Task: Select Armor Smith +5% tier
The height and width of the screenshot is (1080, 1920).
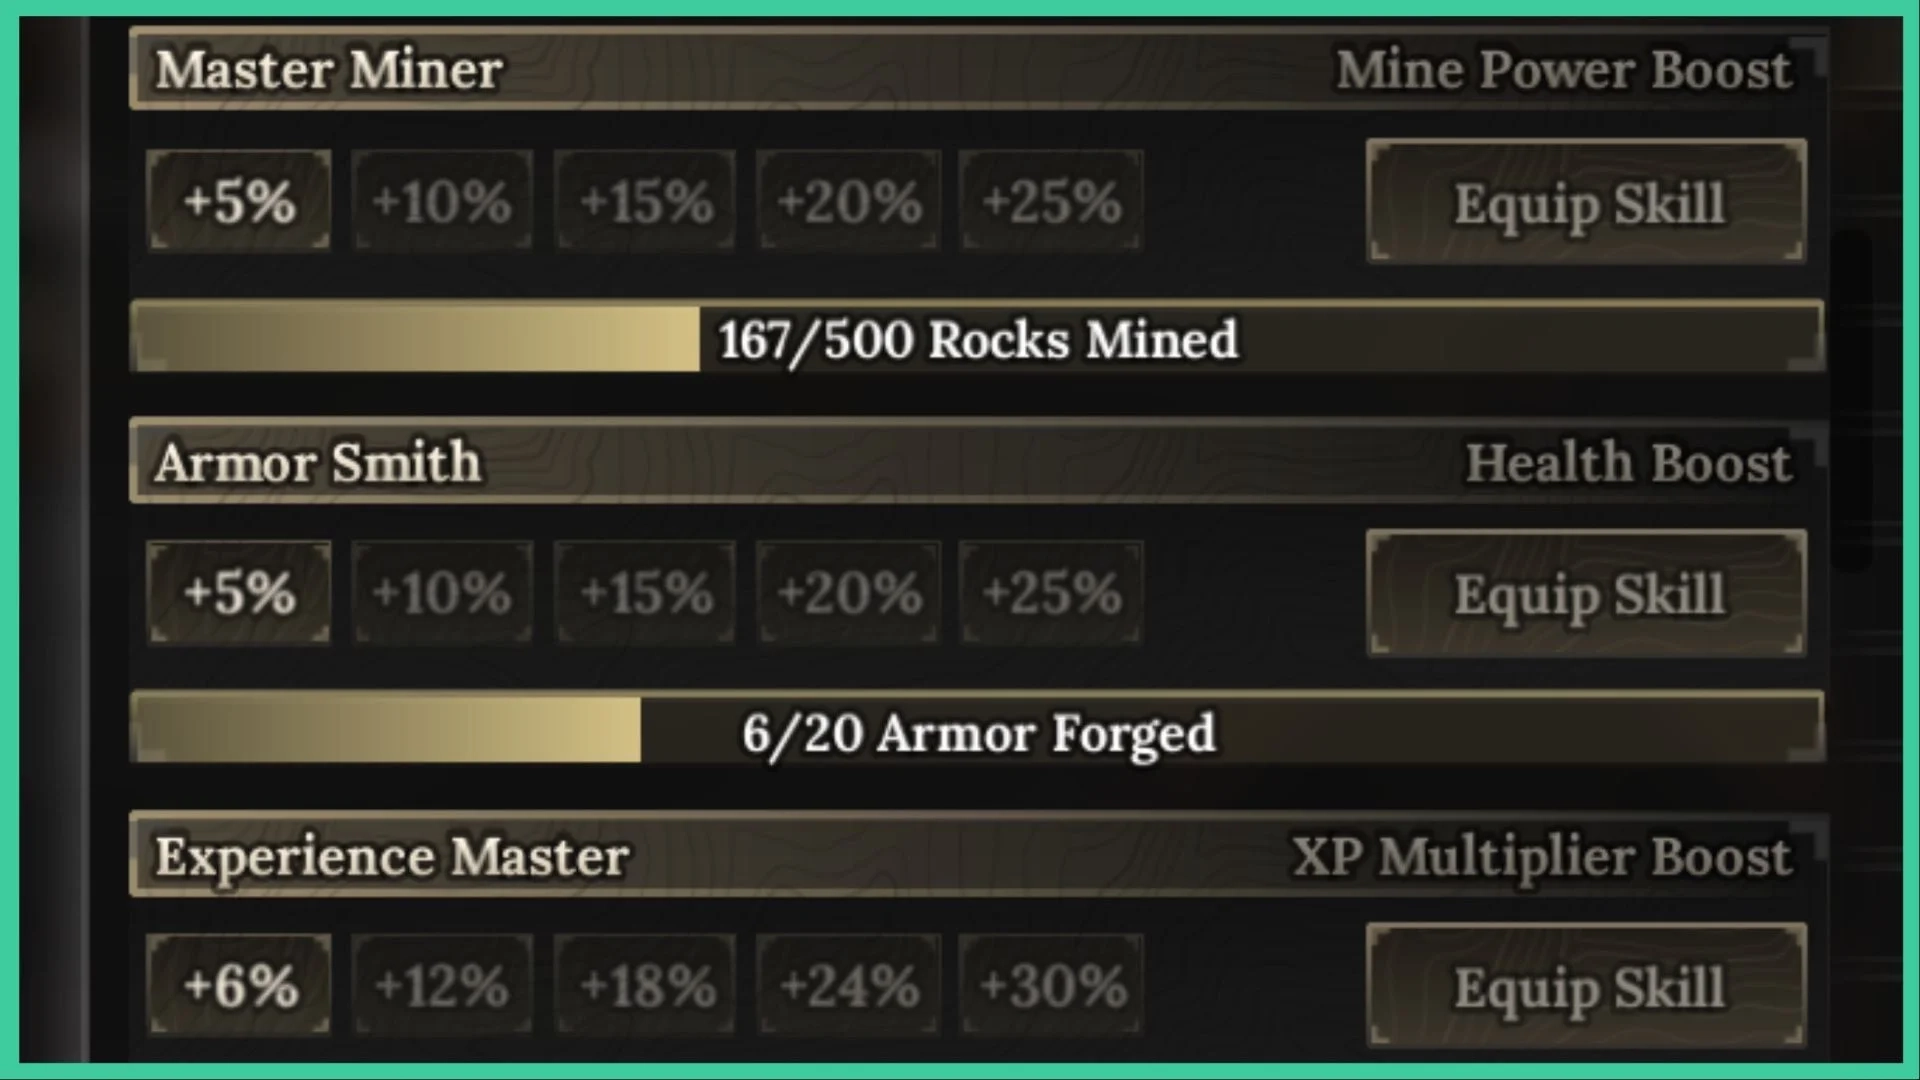Action: click(239, 592)
